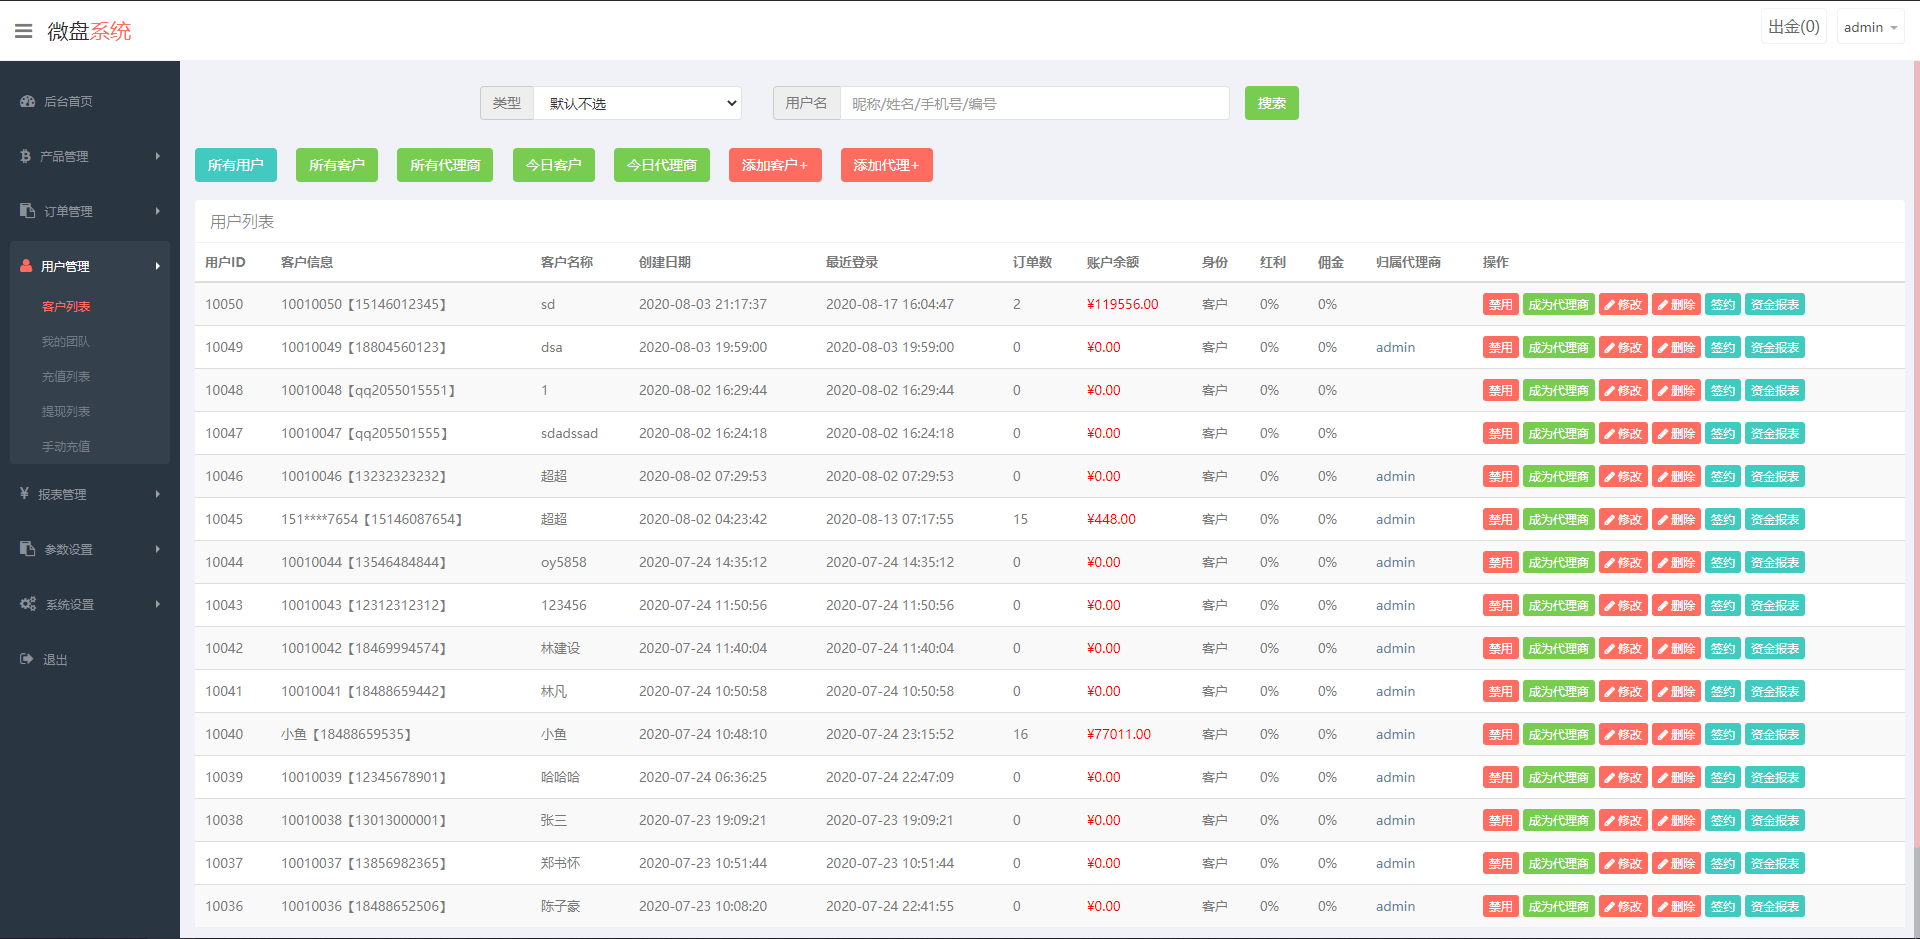Disable user 10050 with 禁用 button
1920x939 pixels.
(1500, 304)
